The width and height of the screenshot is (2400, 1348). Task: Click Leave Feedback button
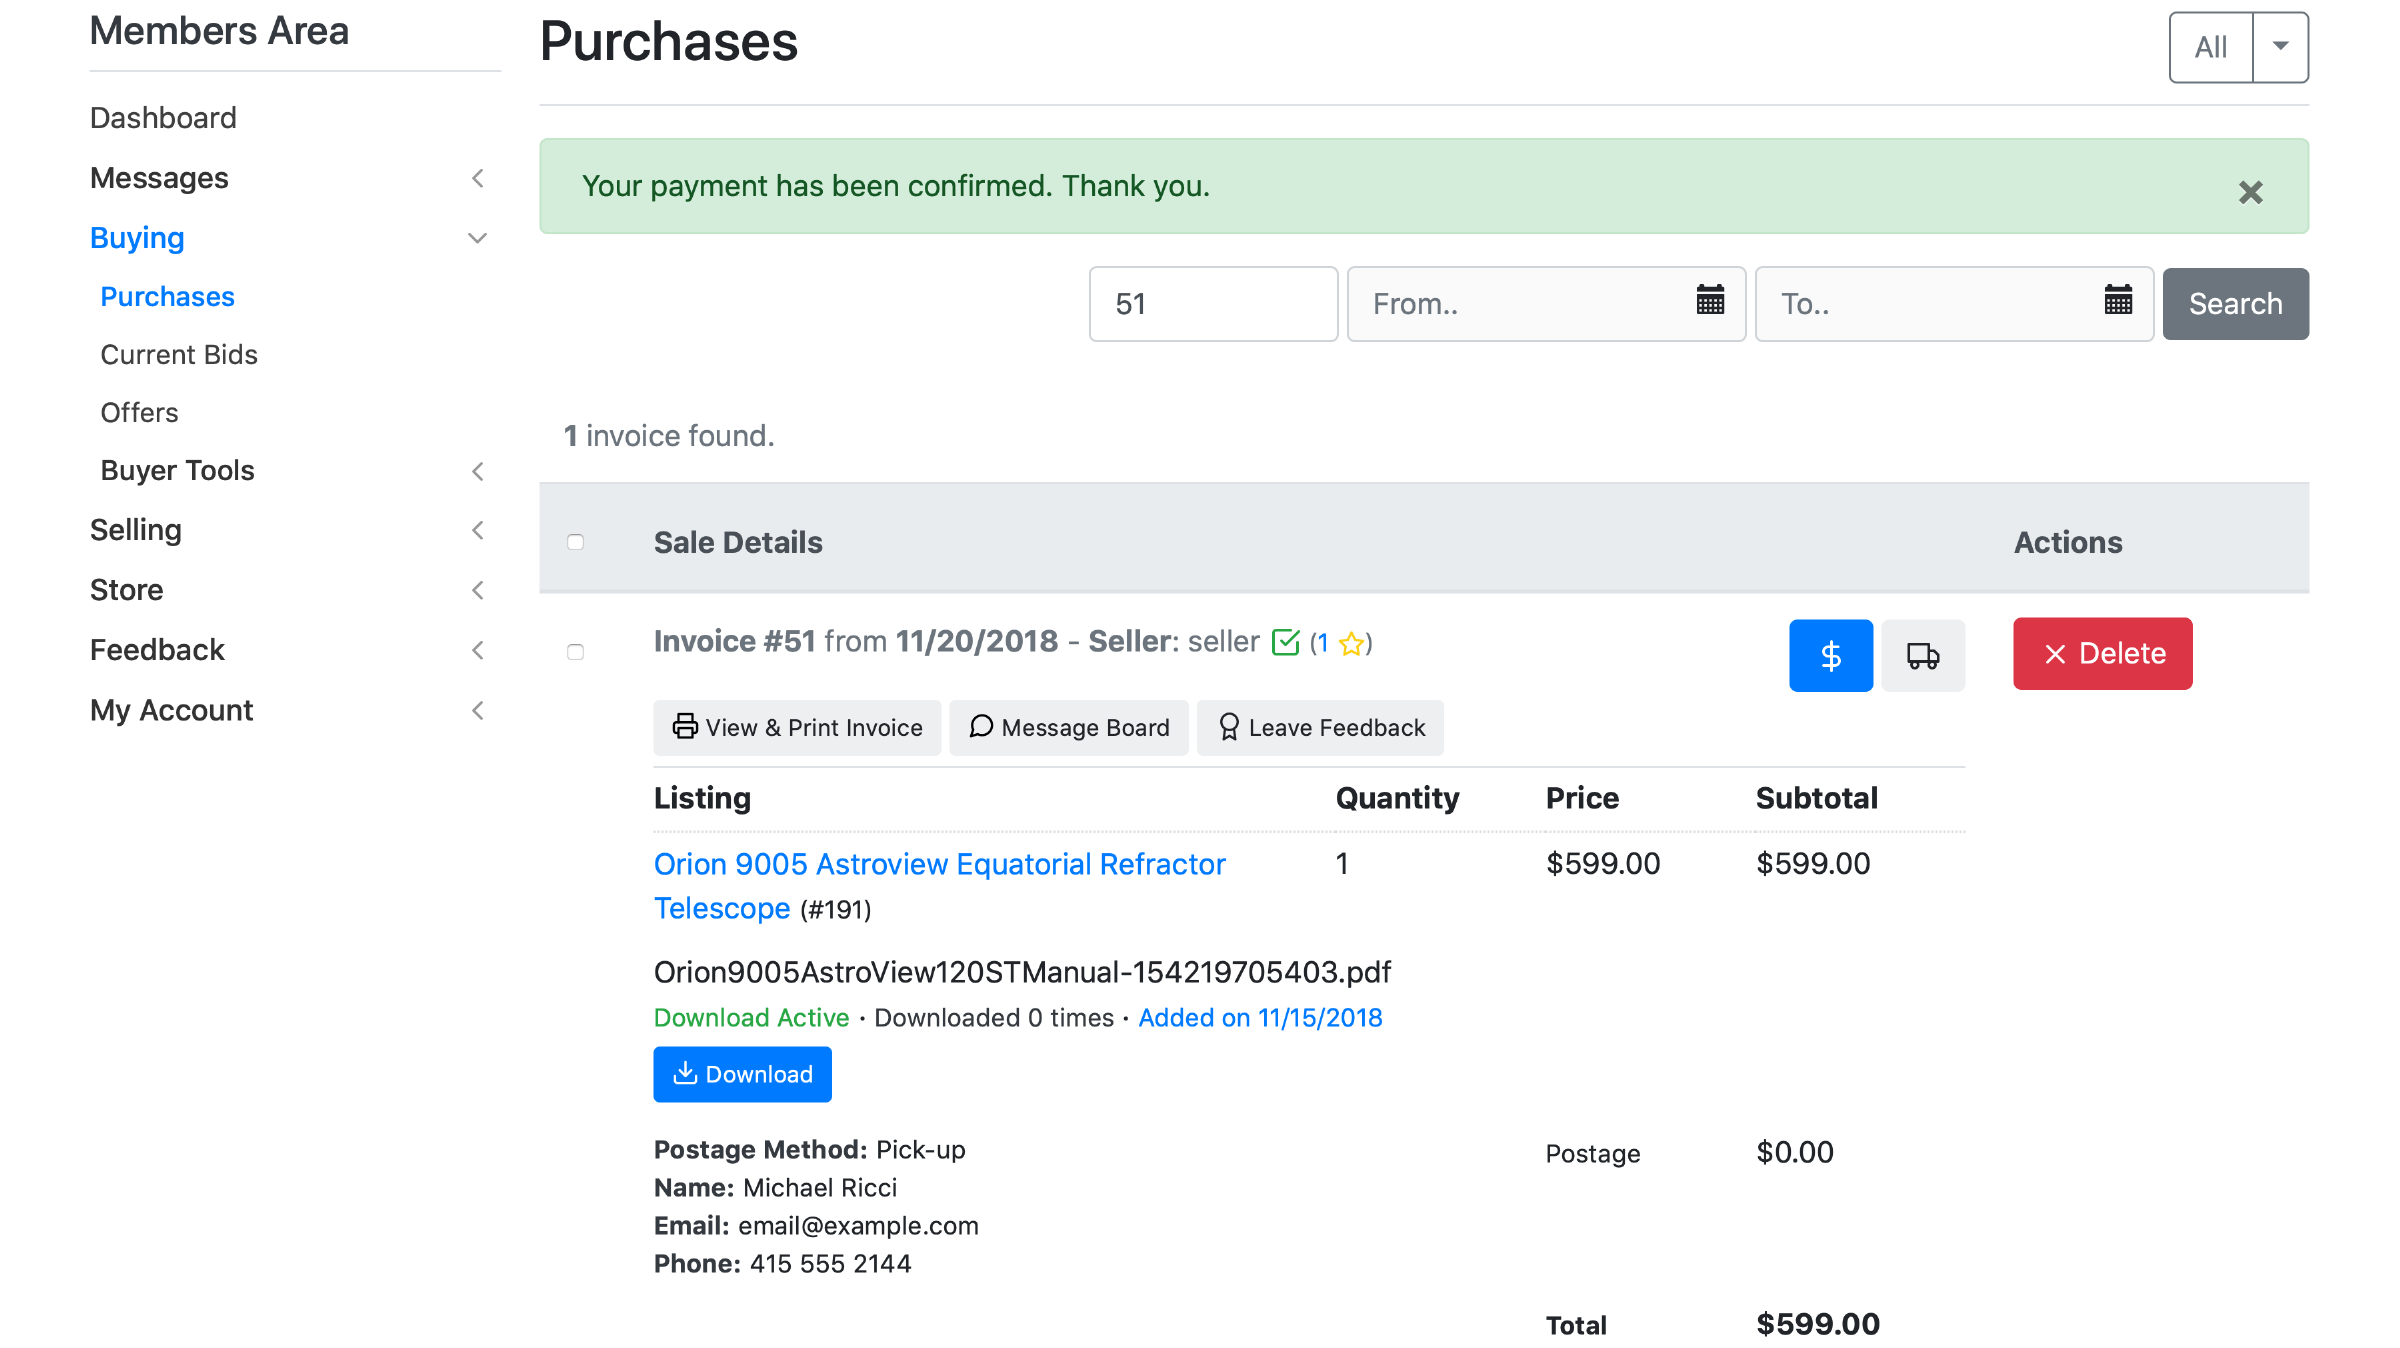1320,727
